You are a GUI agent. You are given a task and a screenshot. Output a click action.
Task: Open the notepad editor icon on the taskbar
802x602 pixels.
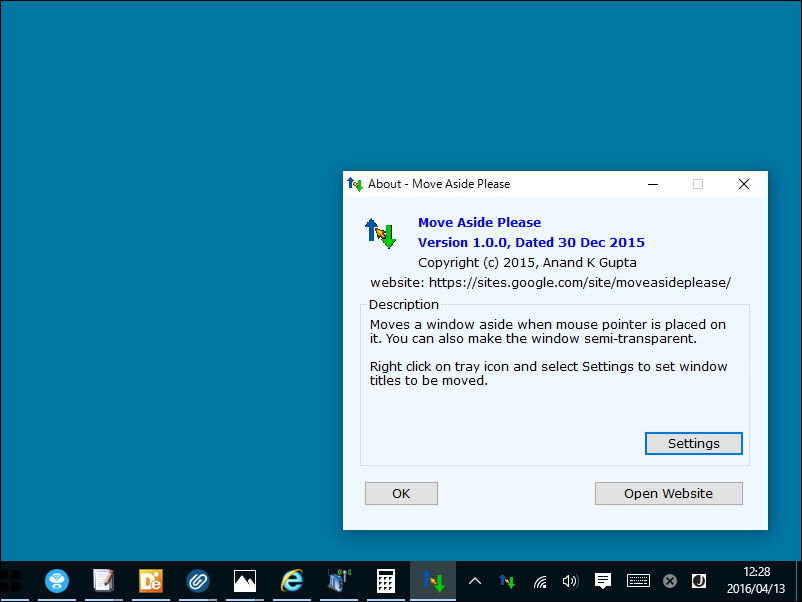[x=103, y=581]
